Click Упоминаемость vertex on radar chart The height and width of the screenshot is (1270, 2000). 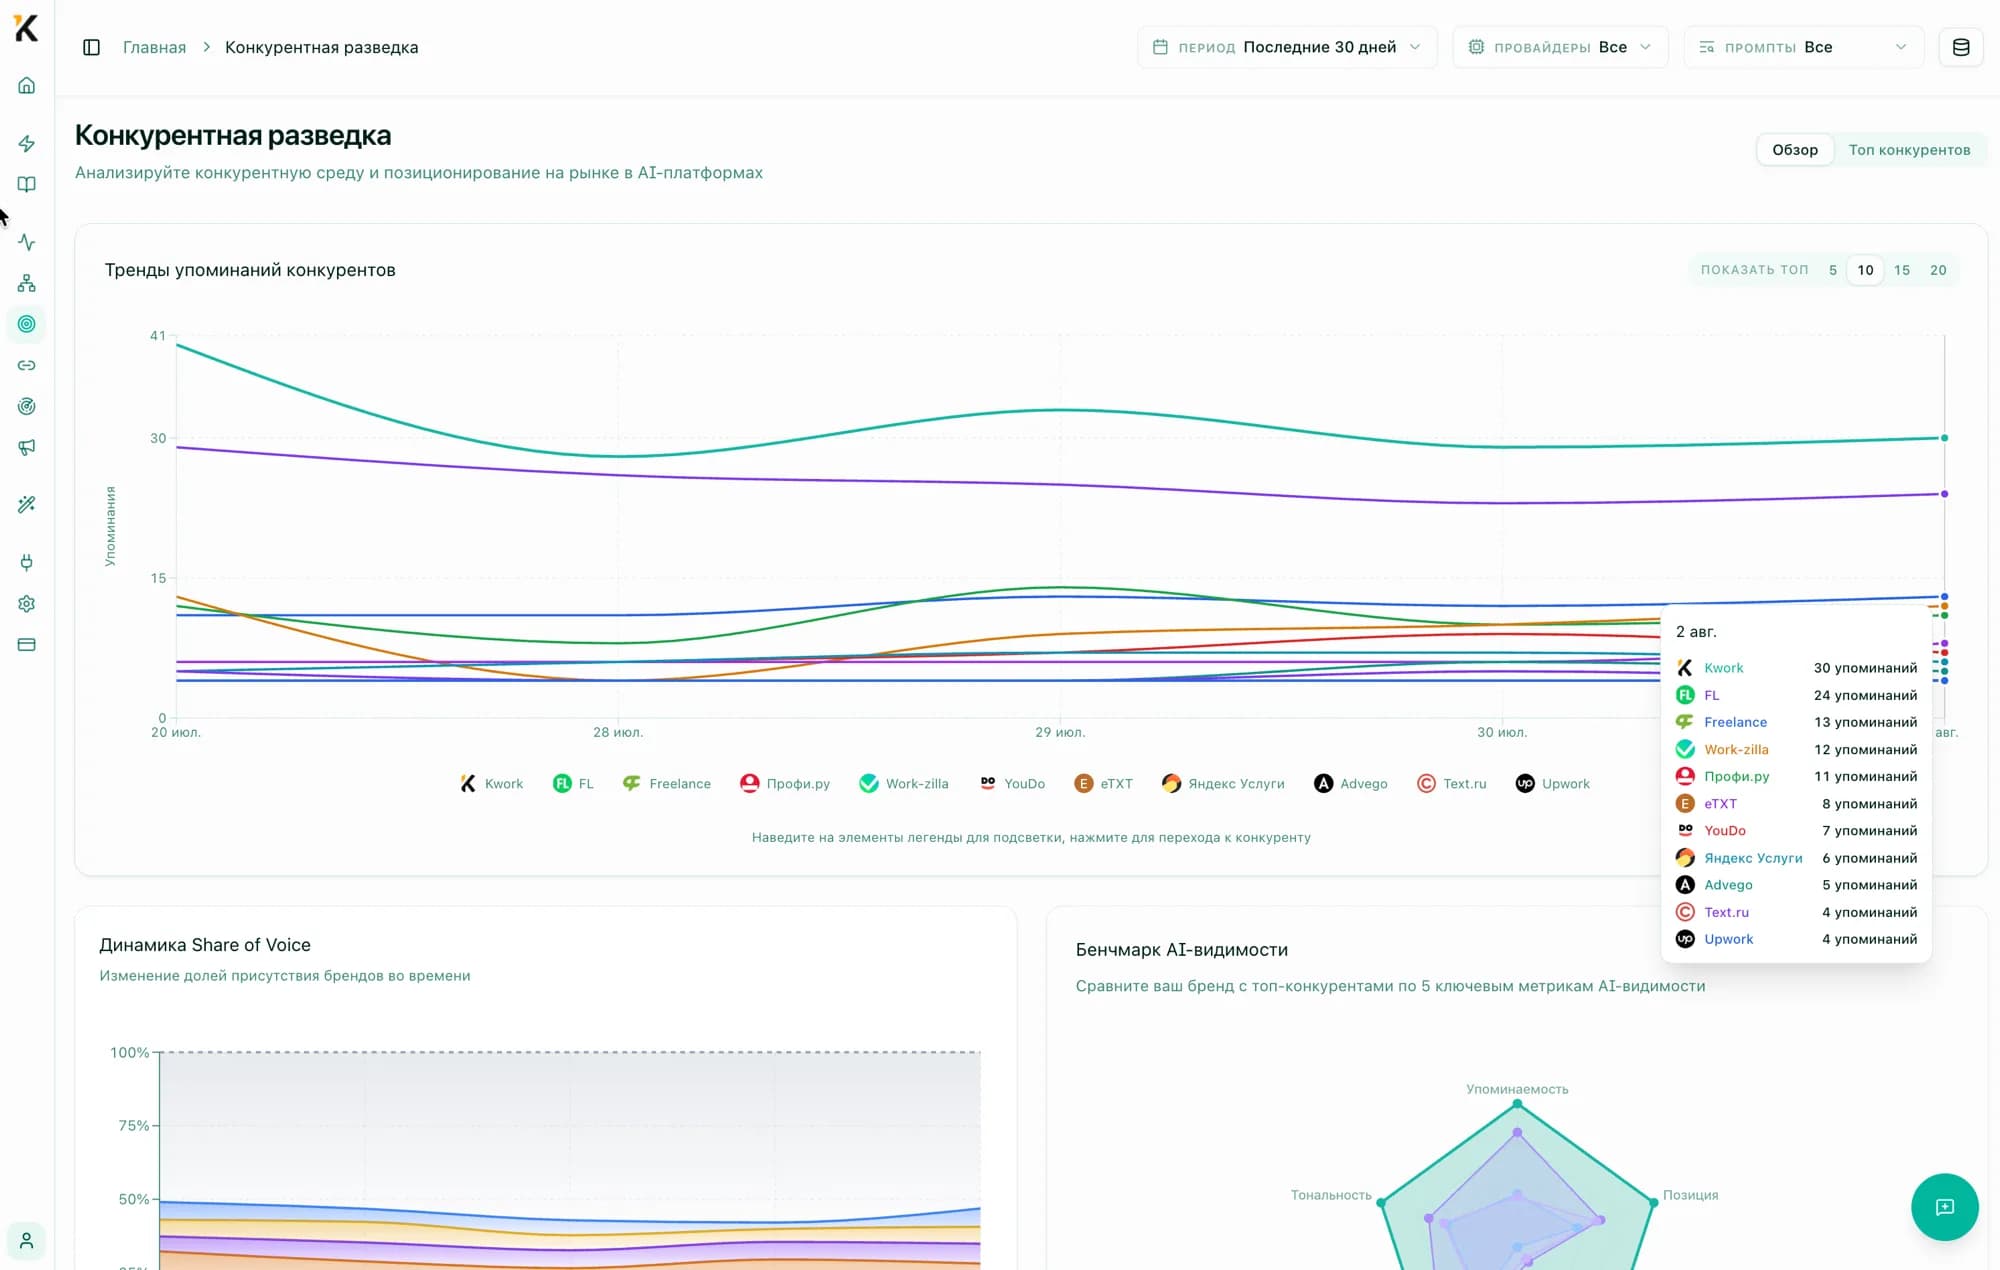(x=1517, y=1104)
